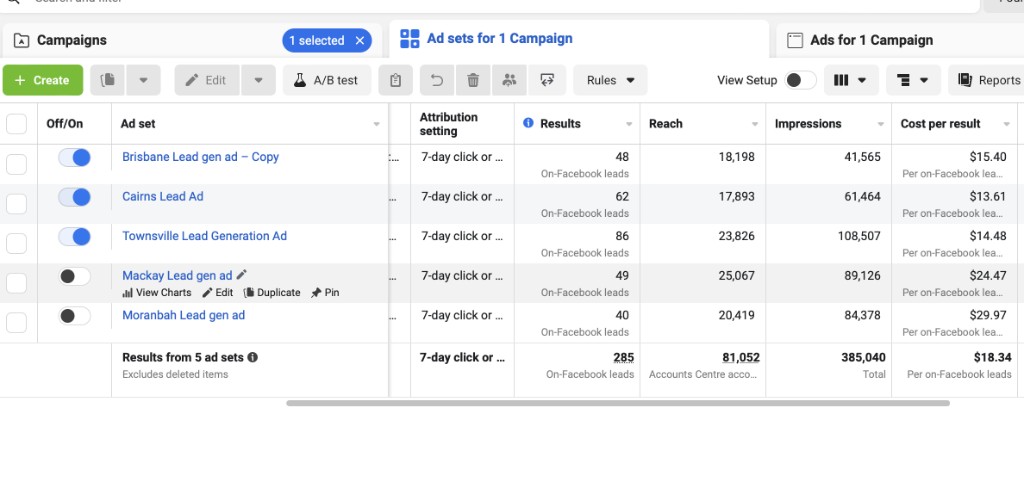Click the total results value 285
The image size is (1024, 482).
624,357
